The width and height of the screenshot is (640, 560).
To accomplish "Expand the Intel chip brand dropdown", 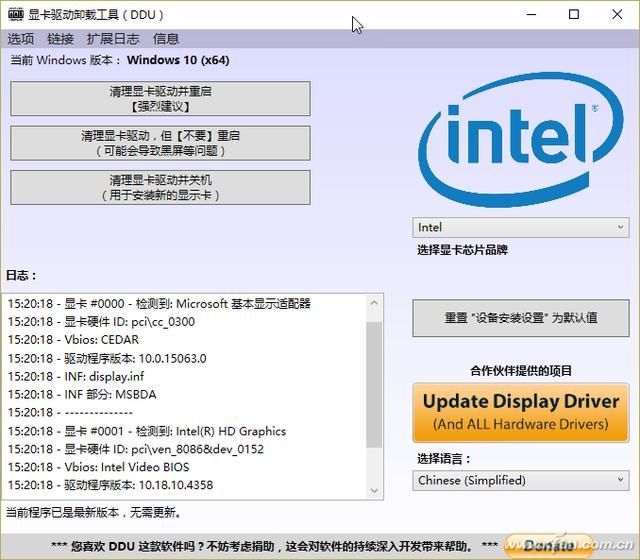I will point(521,227).
